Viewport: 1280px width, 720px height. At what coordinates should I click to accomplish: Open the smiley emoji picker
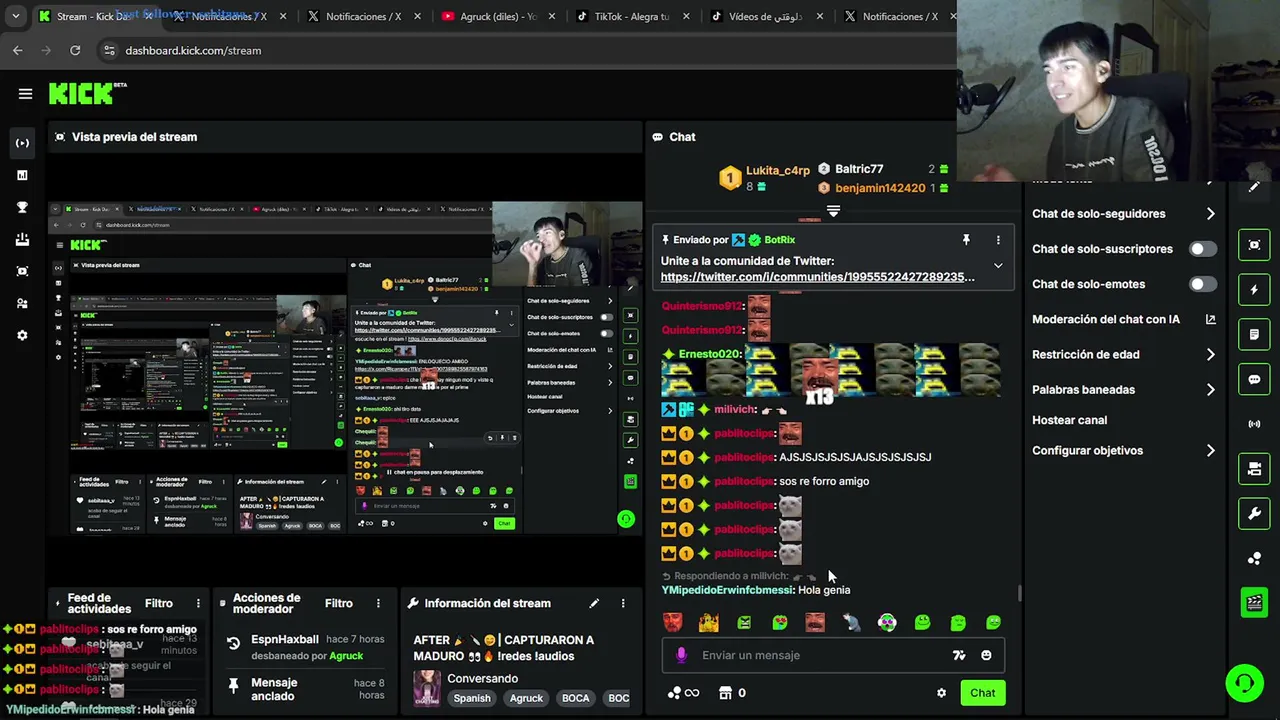986,655
